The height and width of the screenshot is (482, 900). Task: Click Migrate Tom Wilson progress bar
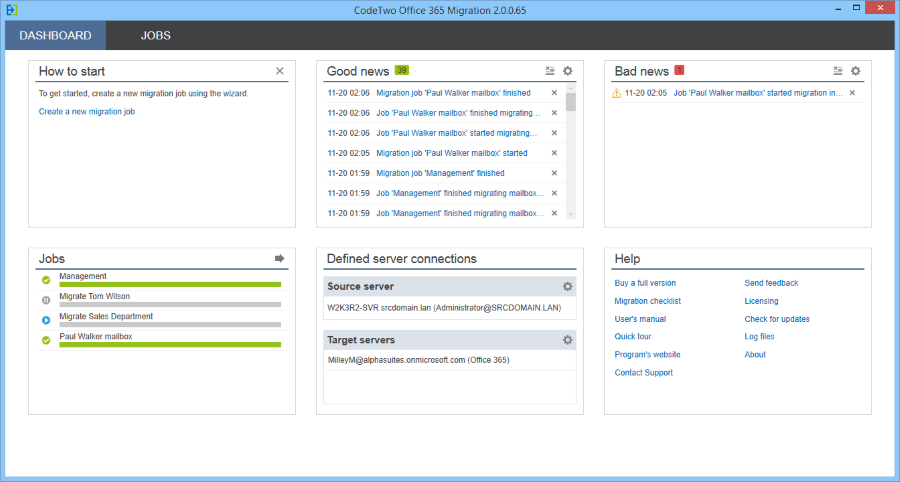pyautogui.click(x=170, y=305)
